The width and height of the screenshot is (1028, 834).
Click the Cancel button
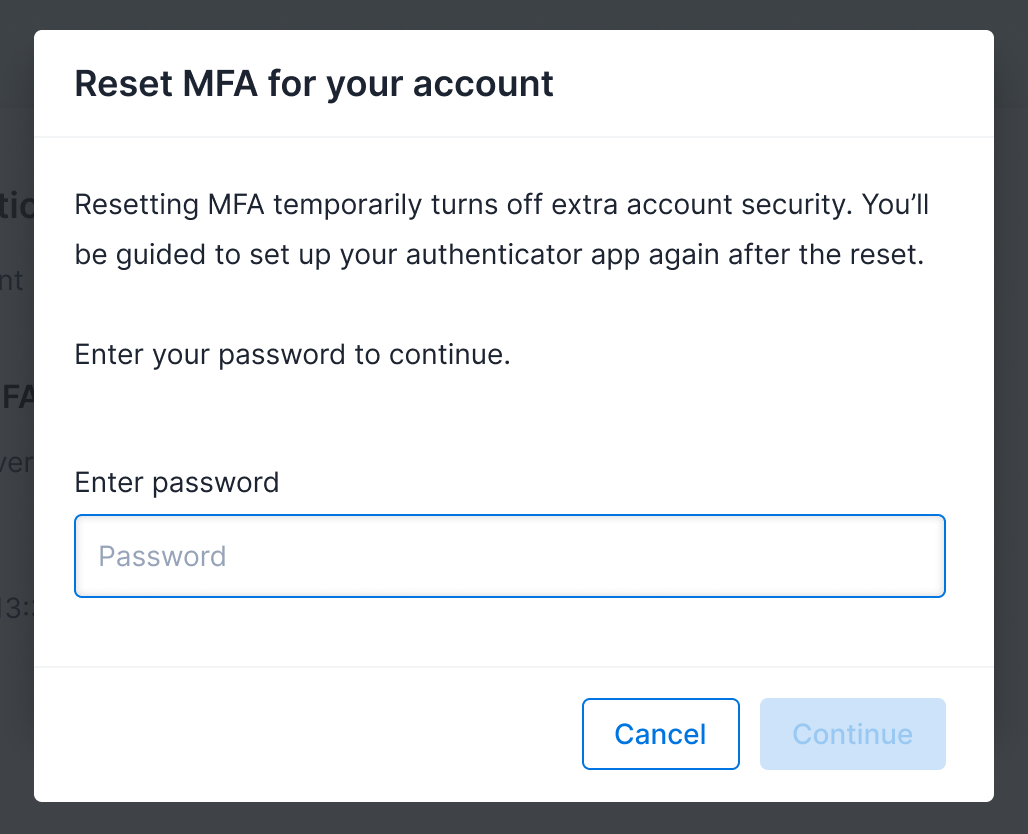click(660, 734)
